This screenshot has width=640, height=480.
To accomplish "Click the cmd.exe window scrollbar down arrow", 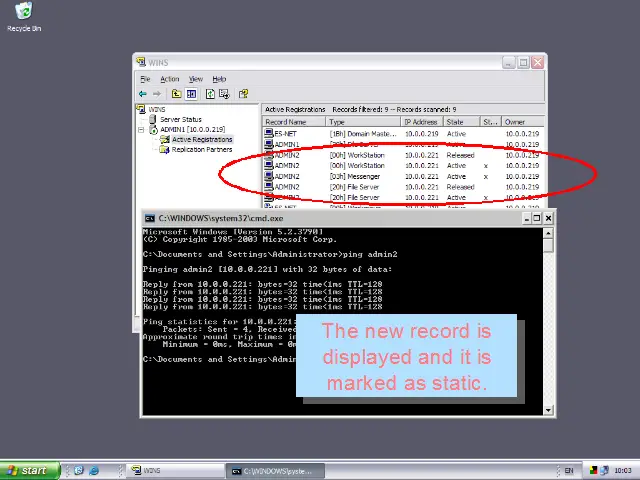I will [548, 409].
